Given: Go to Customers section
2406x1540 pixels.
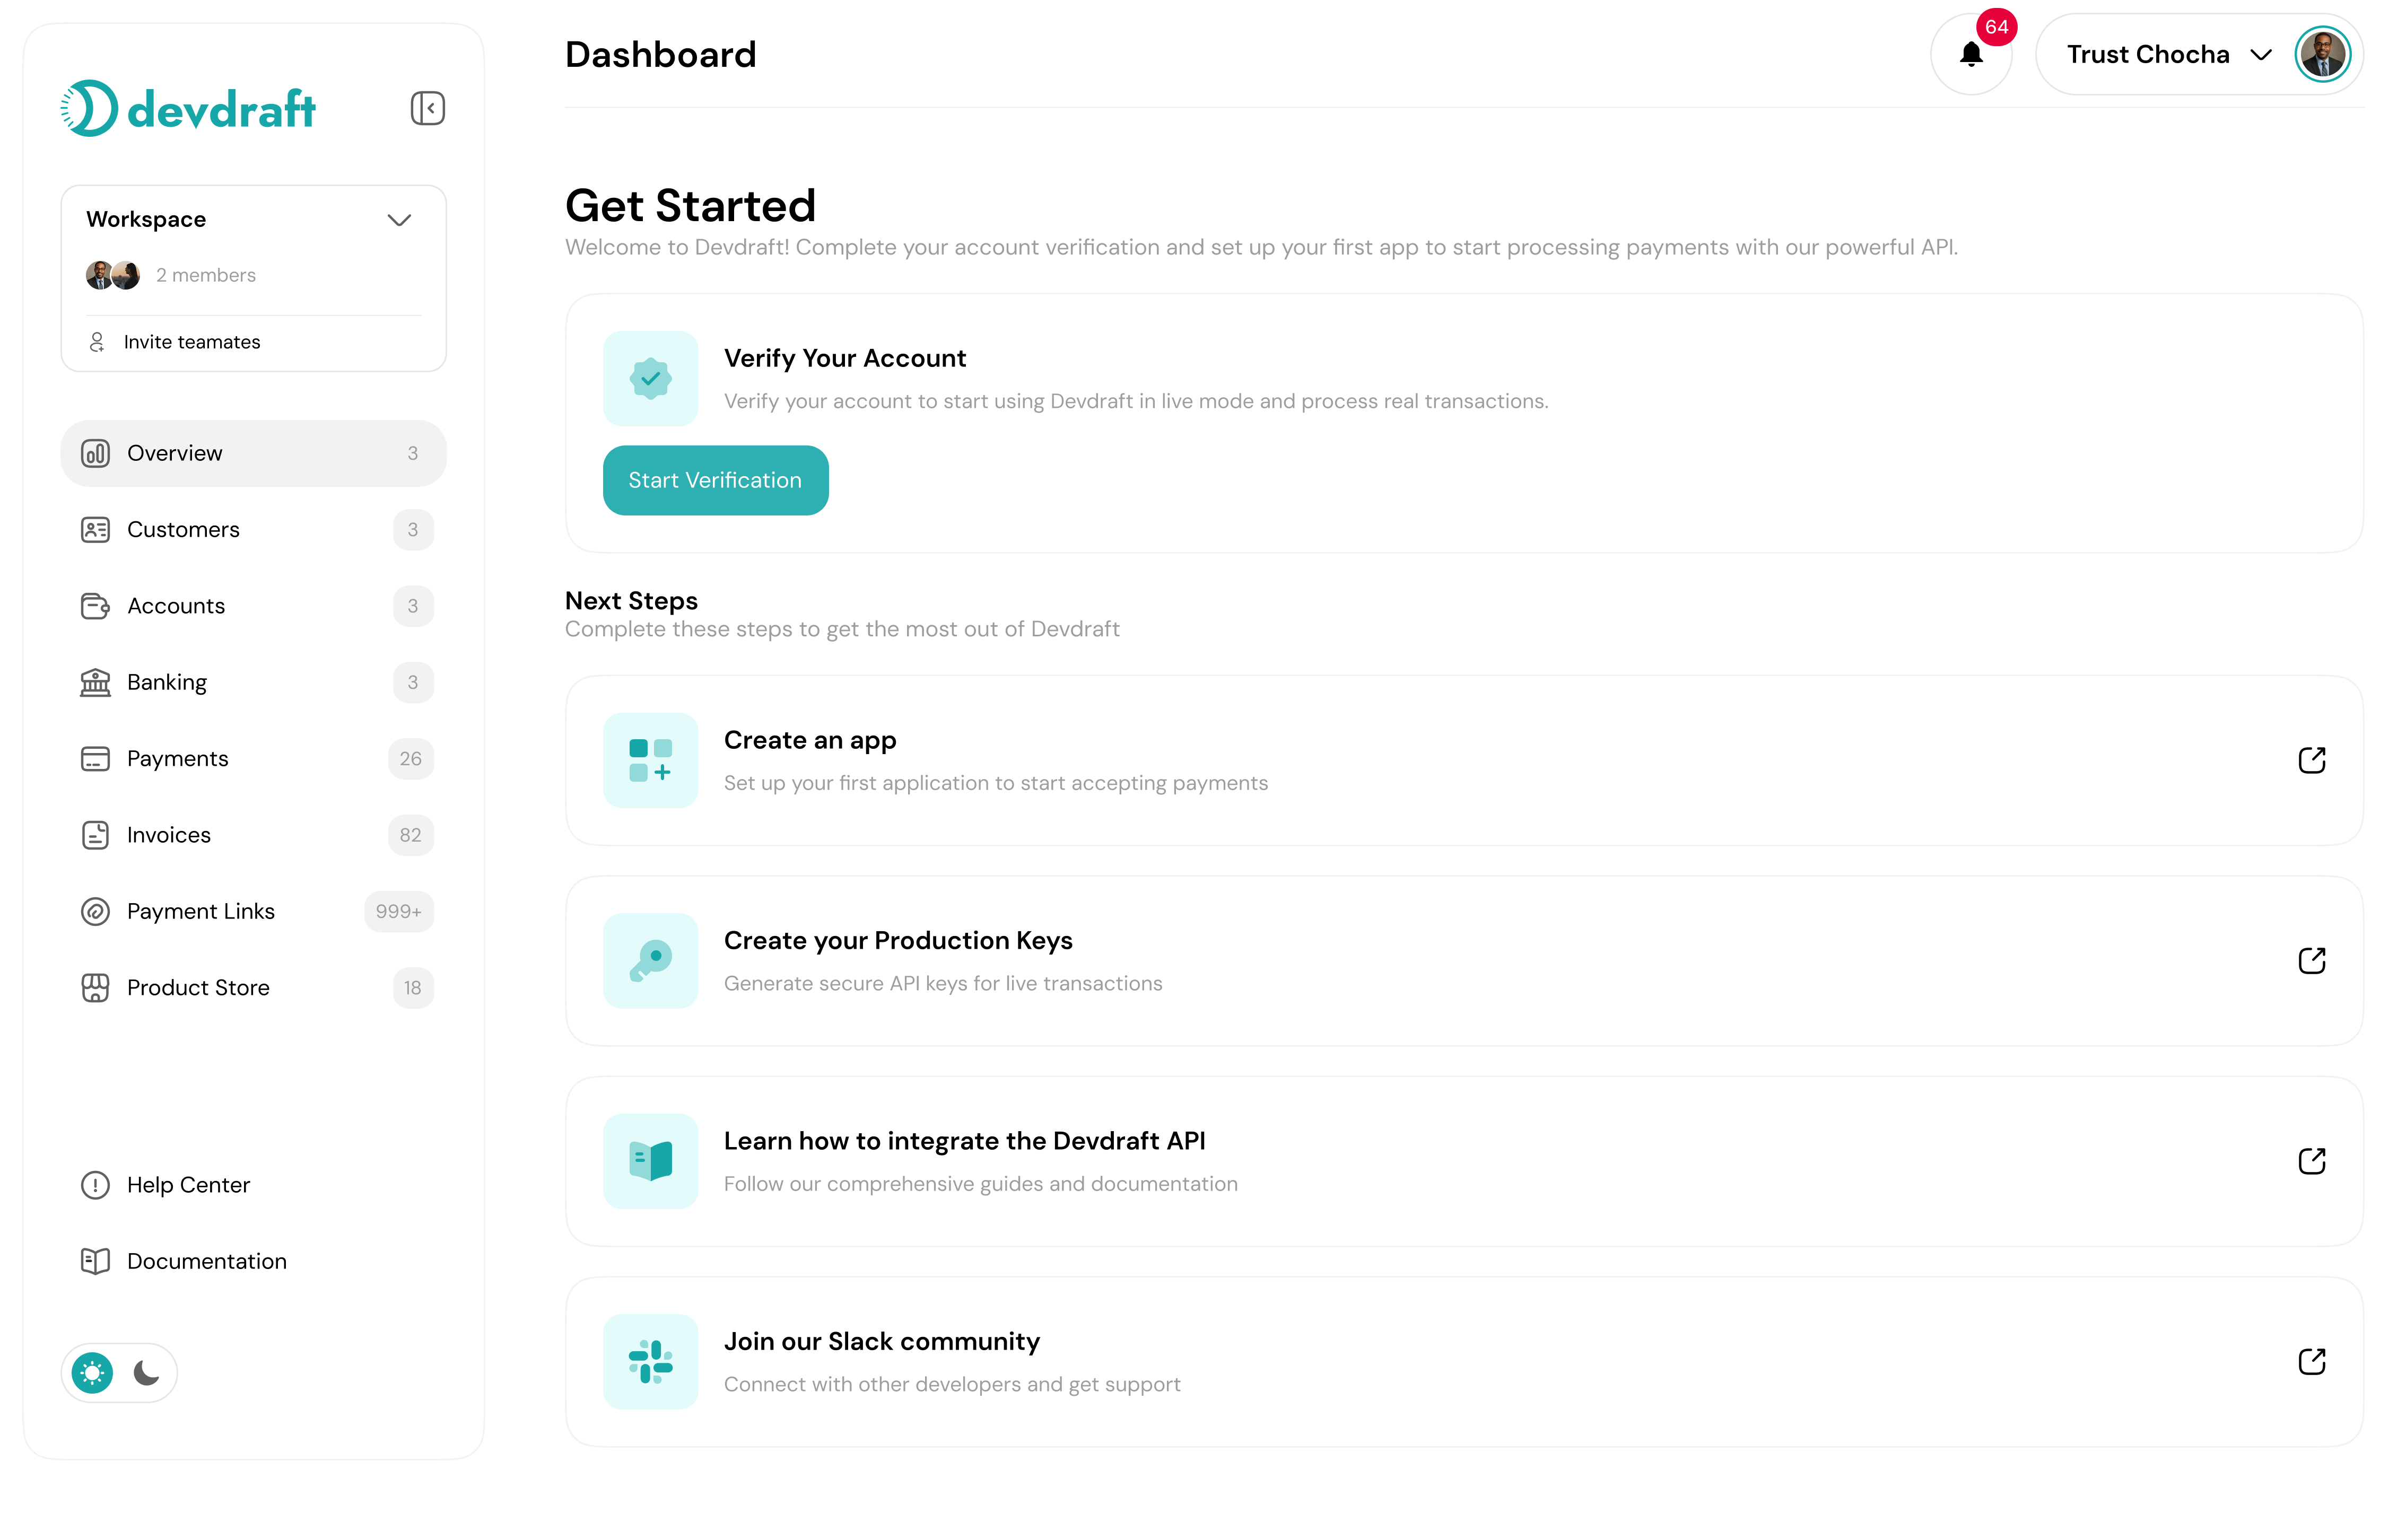Looking at the screenshot, I should [x=183, y=530].
